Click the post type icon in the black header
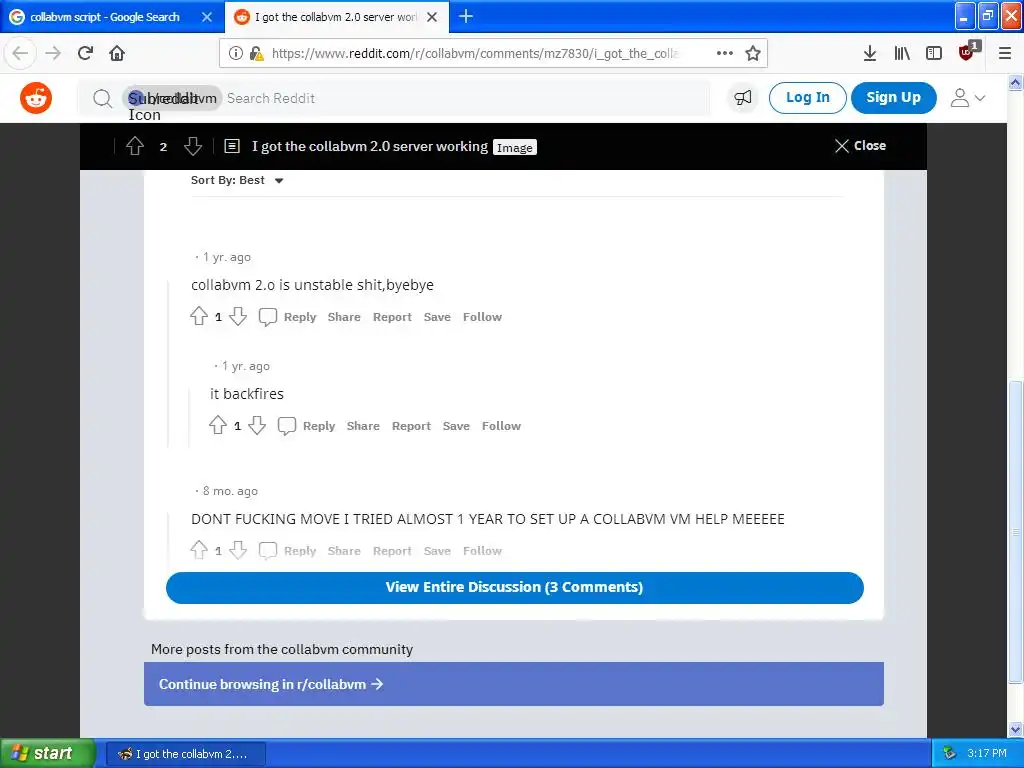 pos(232,146)
